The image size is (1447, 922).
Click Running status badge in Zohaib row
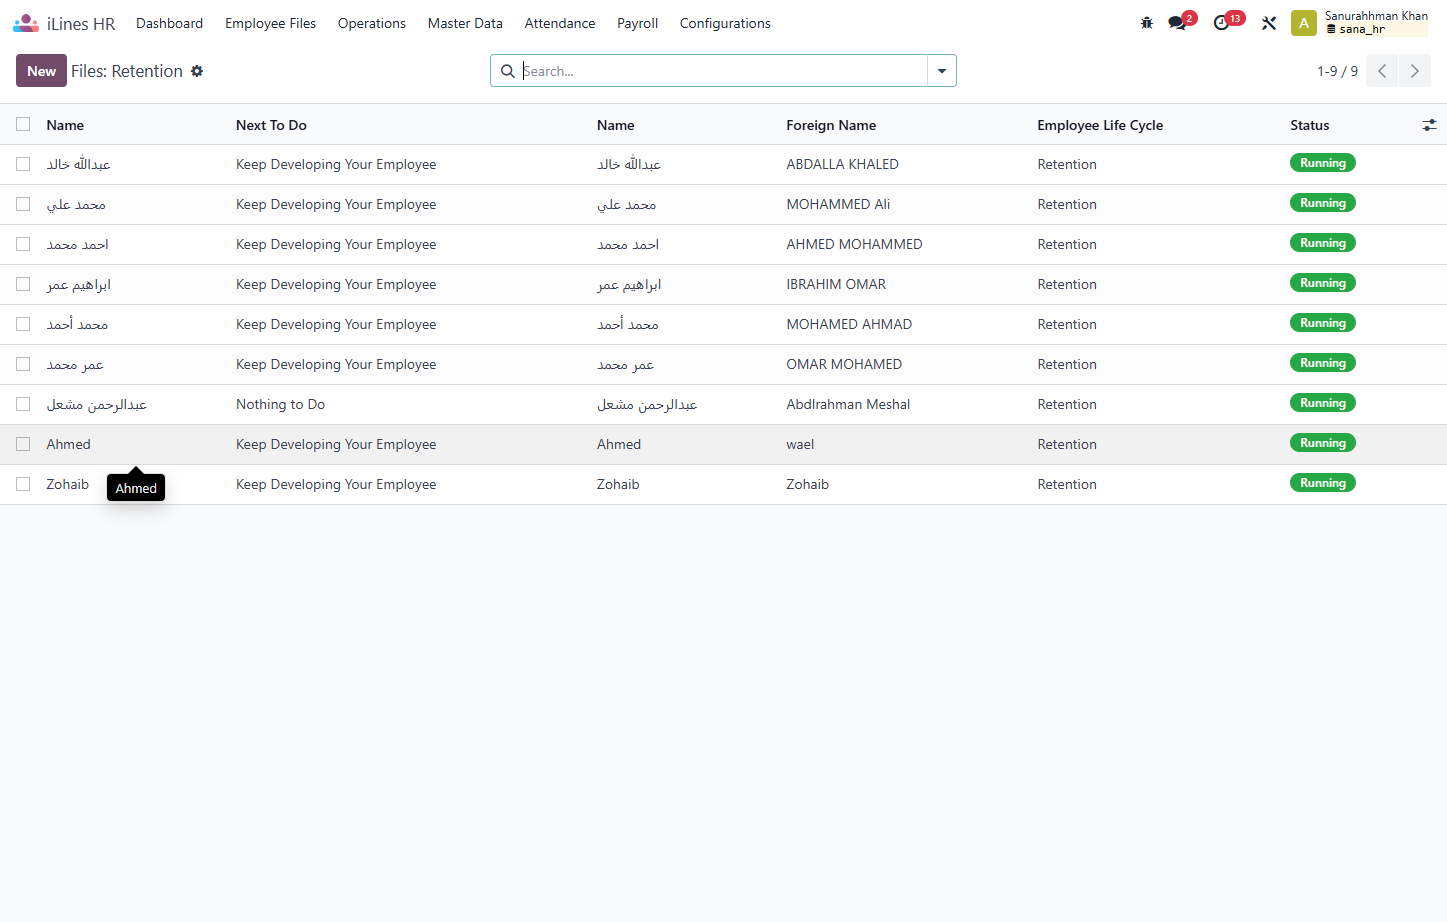click(x=1322, y=483)
